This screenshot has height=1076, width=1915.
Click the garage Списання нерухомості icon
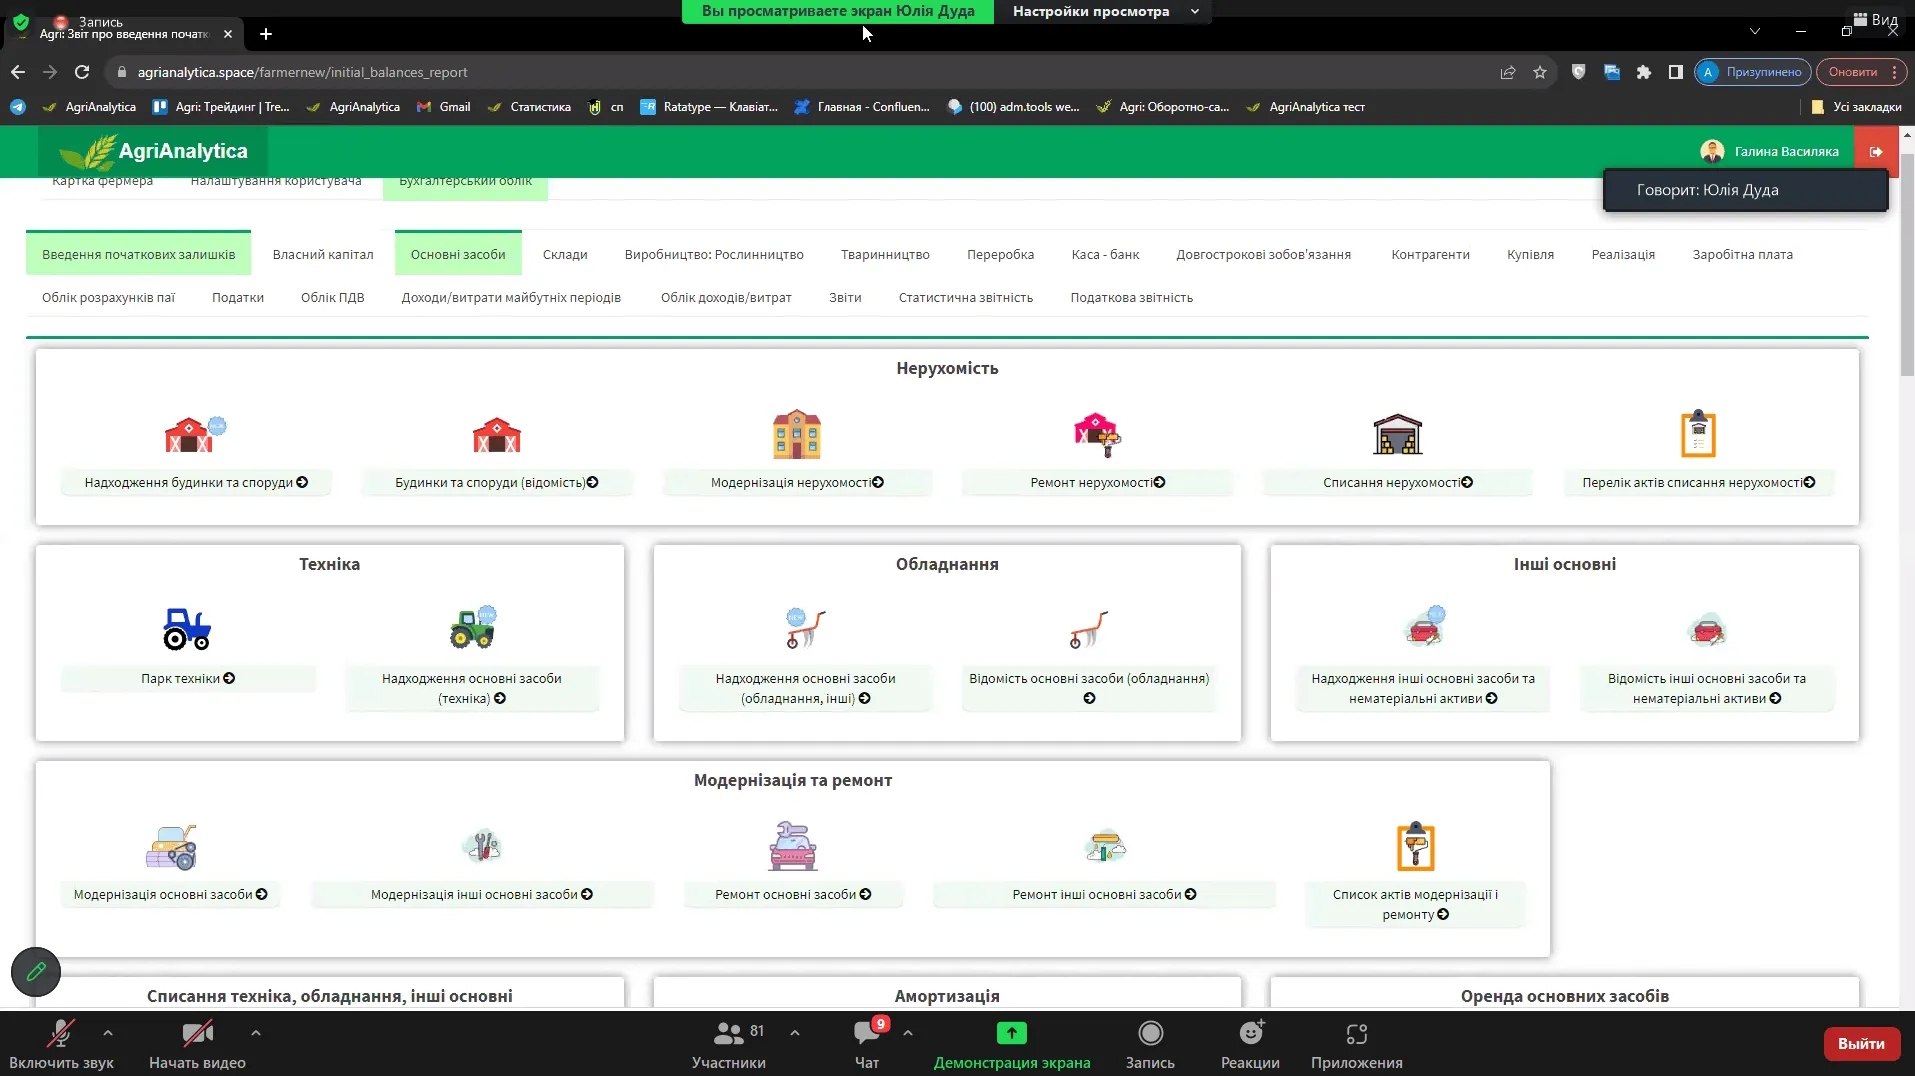(x=1397, y=434)
